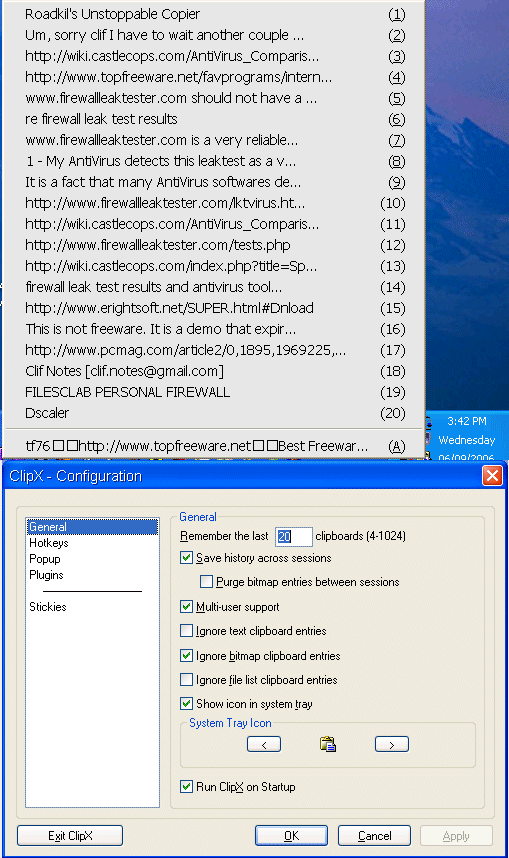Click the 3:42 PM taskbar clock
The height and width of the screenshot is (858, 509).
pos(466,421)
